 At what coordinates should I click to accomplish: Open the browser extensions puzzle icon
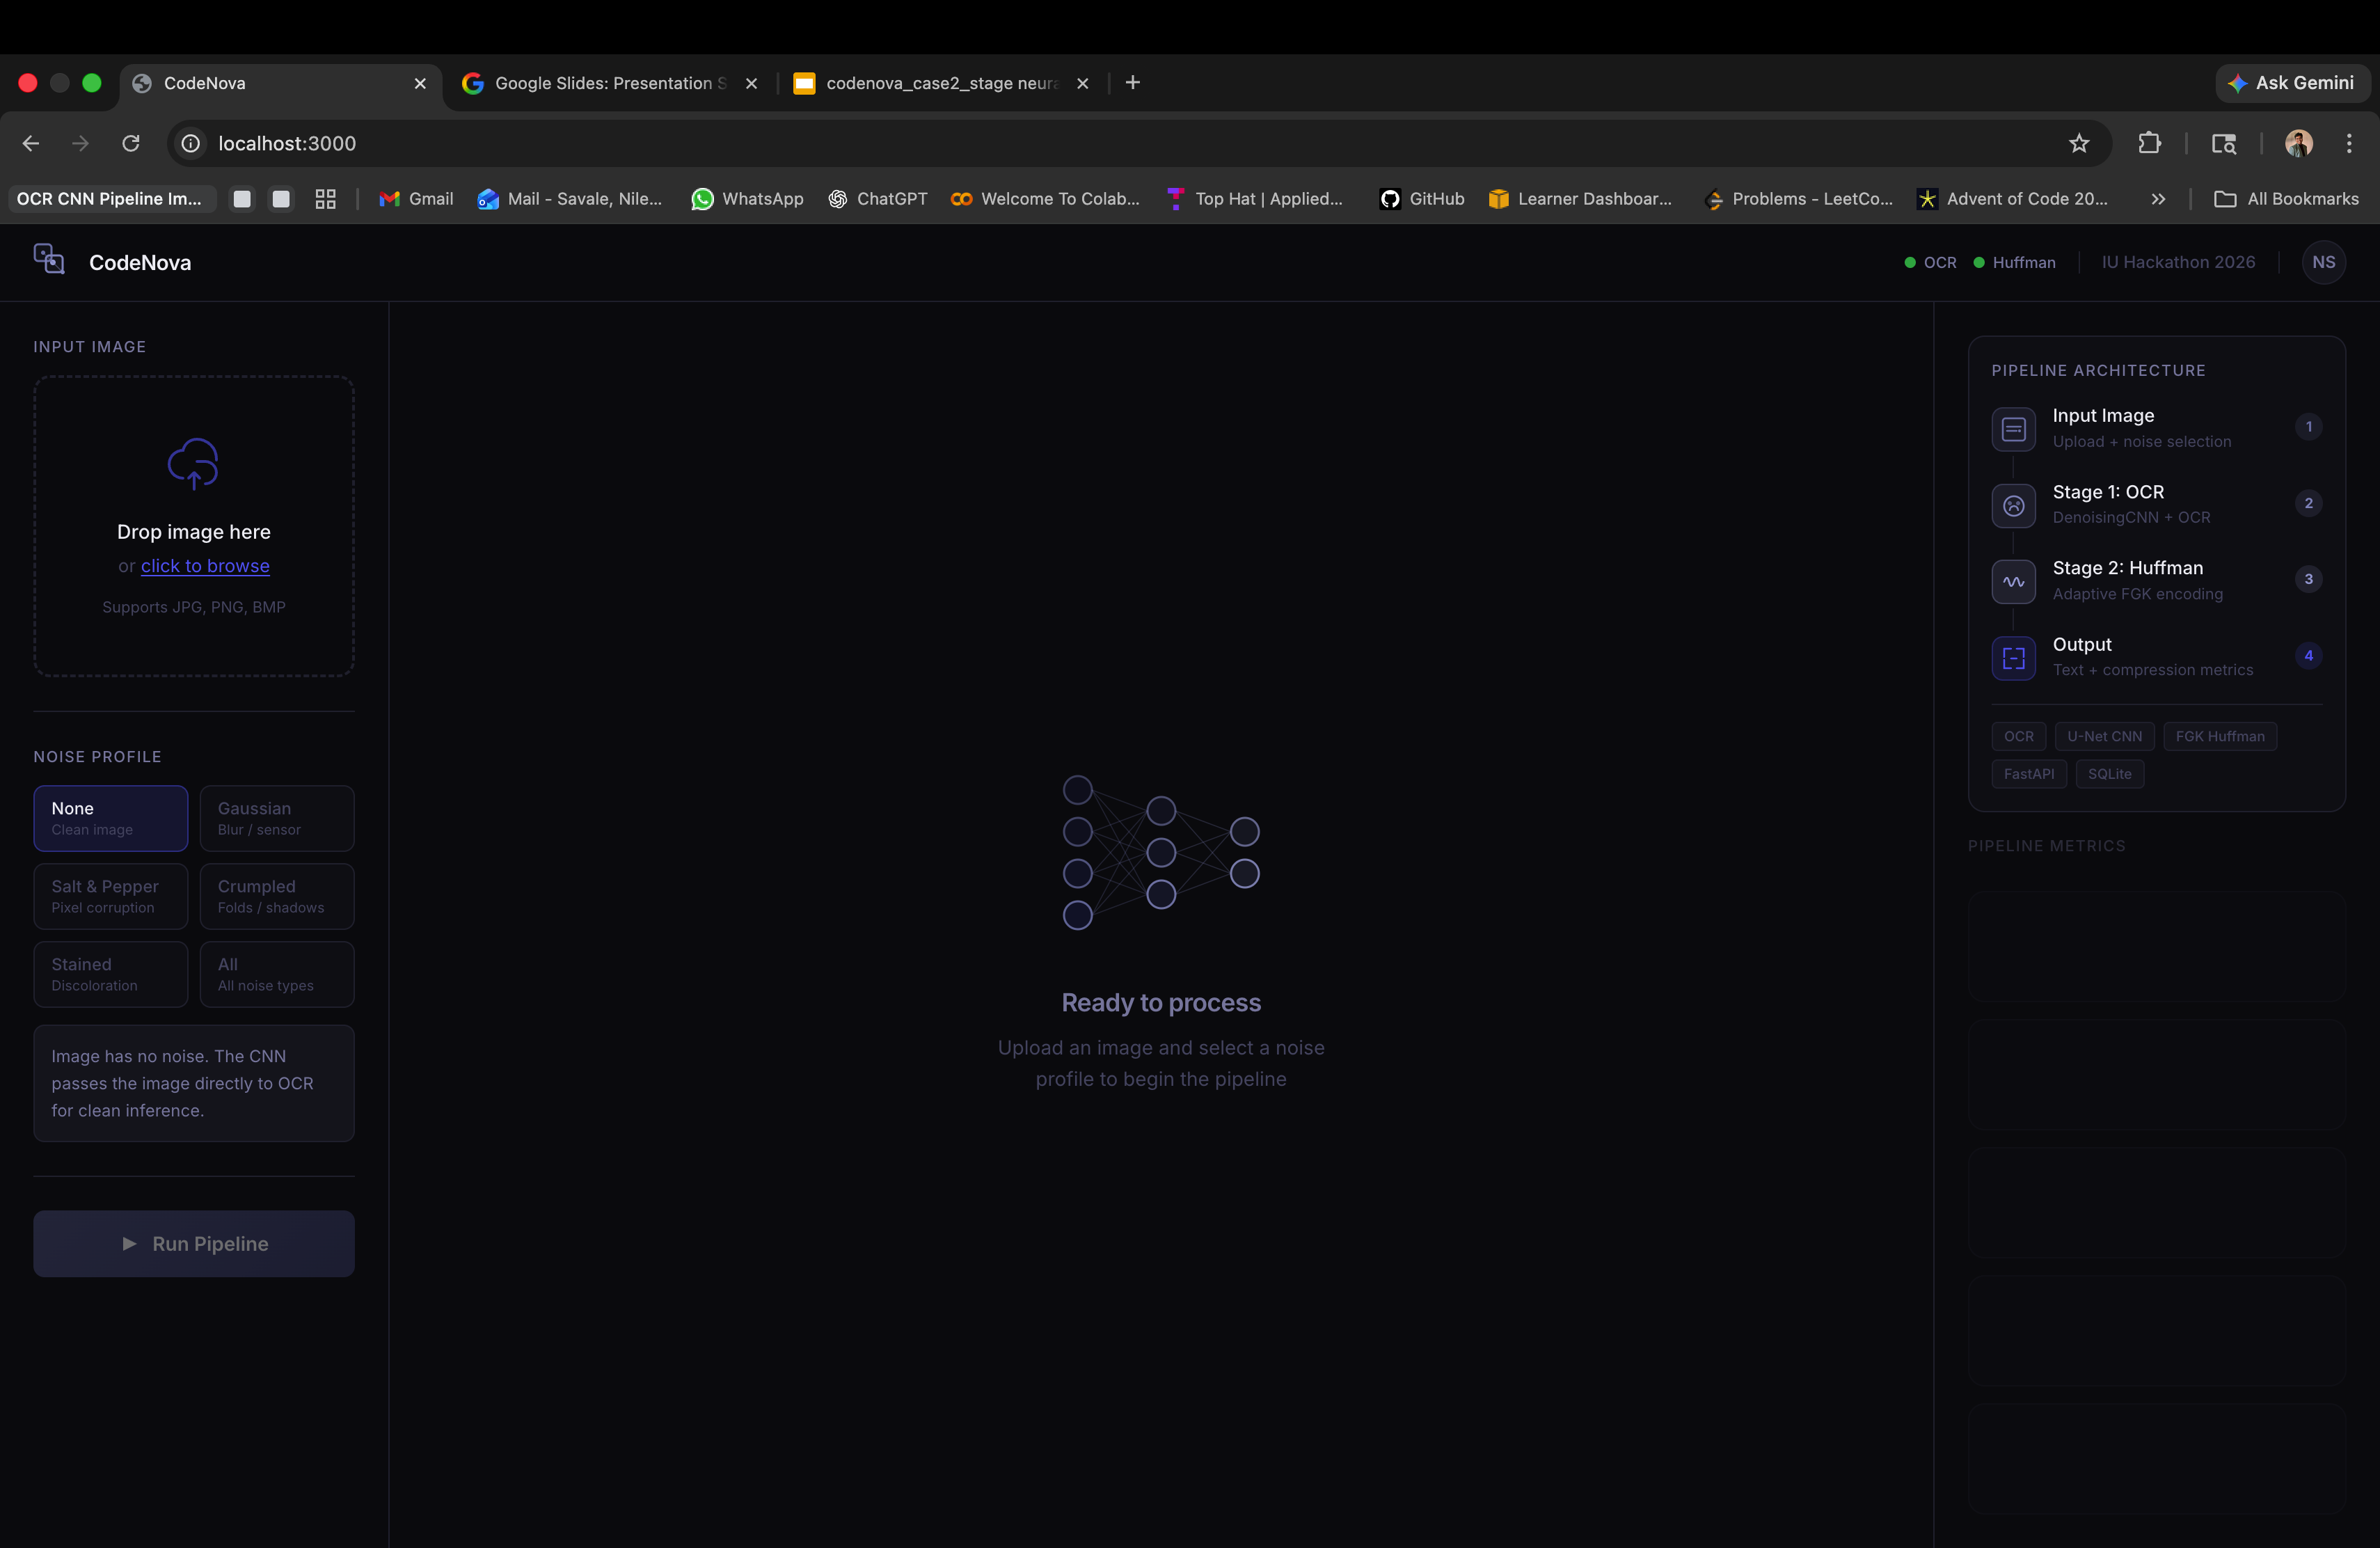(2149, 143)
